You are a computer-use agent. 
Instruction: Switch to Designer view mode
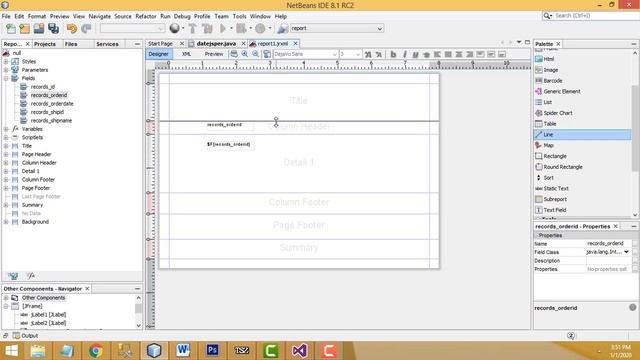159,54
